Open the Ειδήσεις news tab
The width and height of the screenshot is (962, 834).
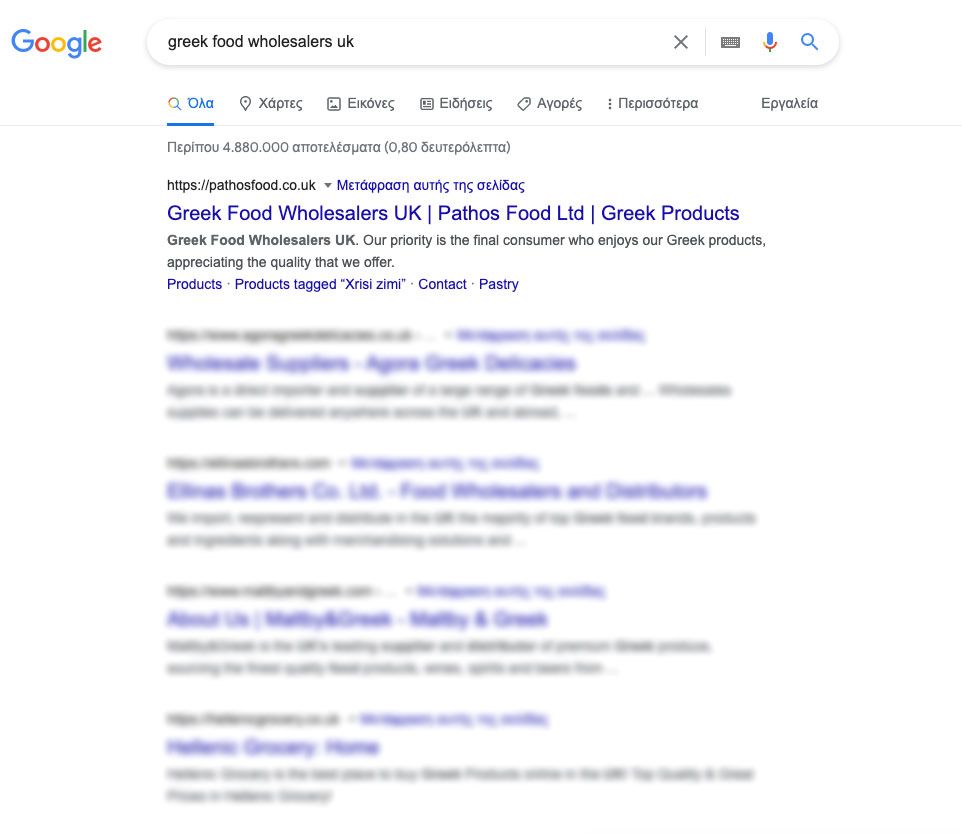pos(455,103)
